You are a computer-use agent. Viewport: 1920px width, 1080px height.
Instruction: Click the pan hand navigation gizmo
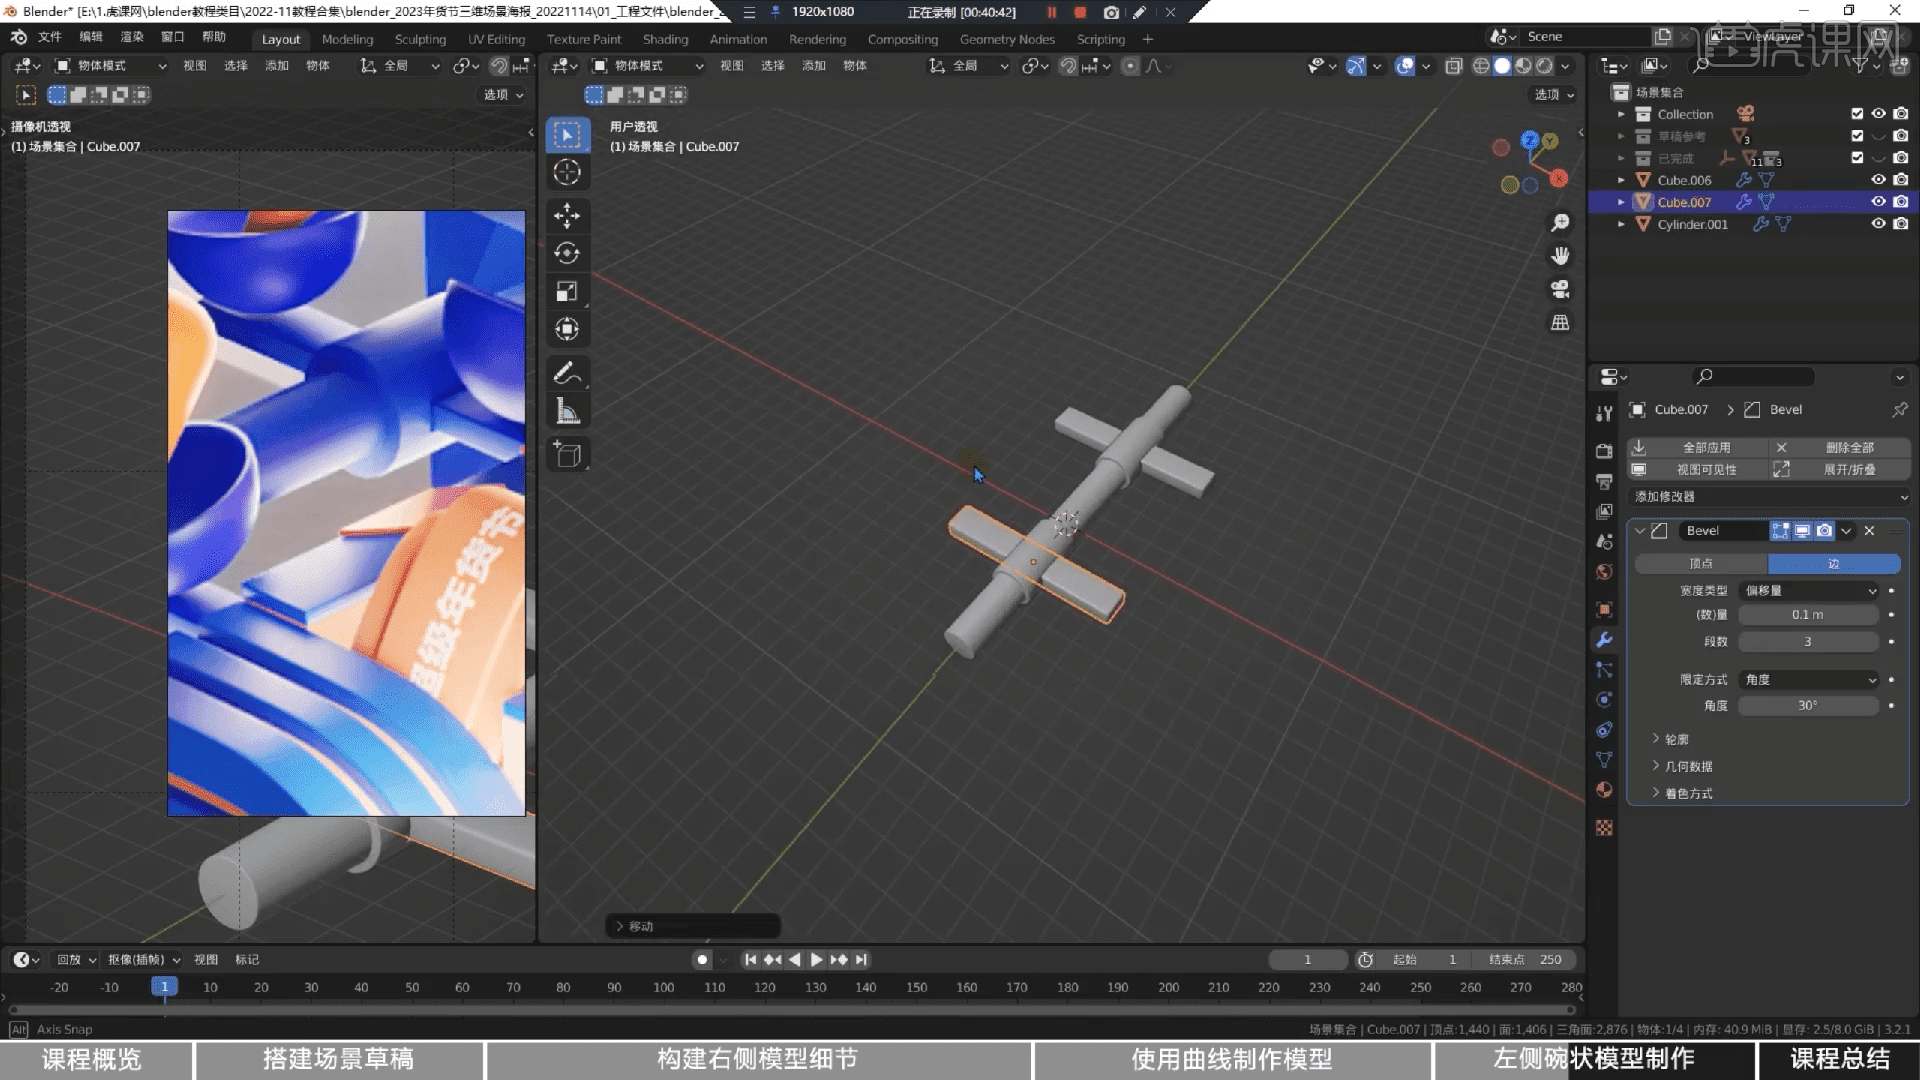point(1560,256)
